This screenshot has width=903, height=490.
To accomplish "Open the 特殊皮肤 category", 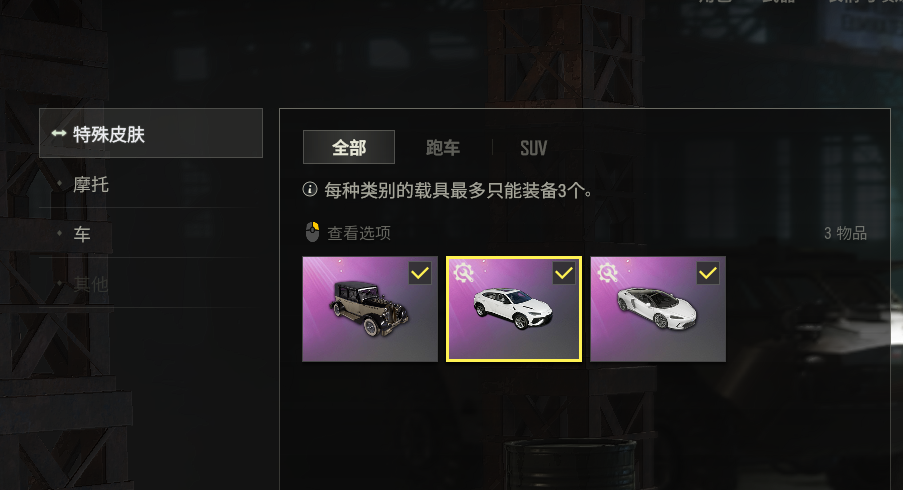I will (151, 133).
